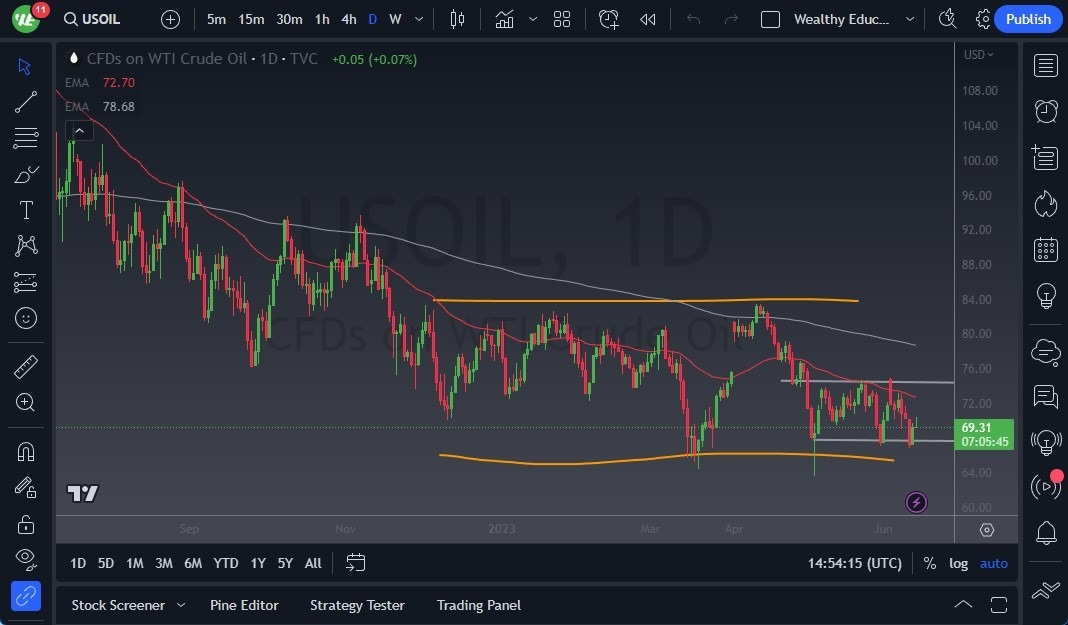Open the quick search icon
This screenshot has height=625, width=1068.
pos(947,19)
